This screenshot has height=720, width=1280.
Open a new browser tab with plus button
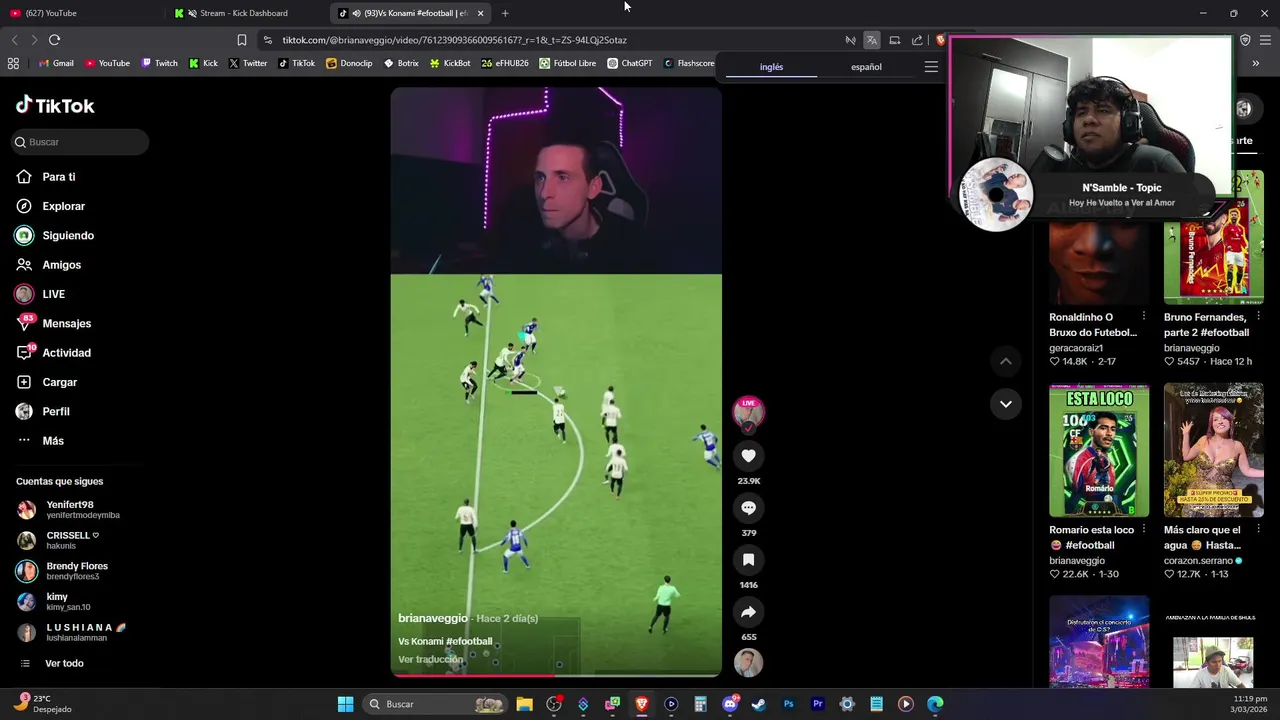(505, 13)
